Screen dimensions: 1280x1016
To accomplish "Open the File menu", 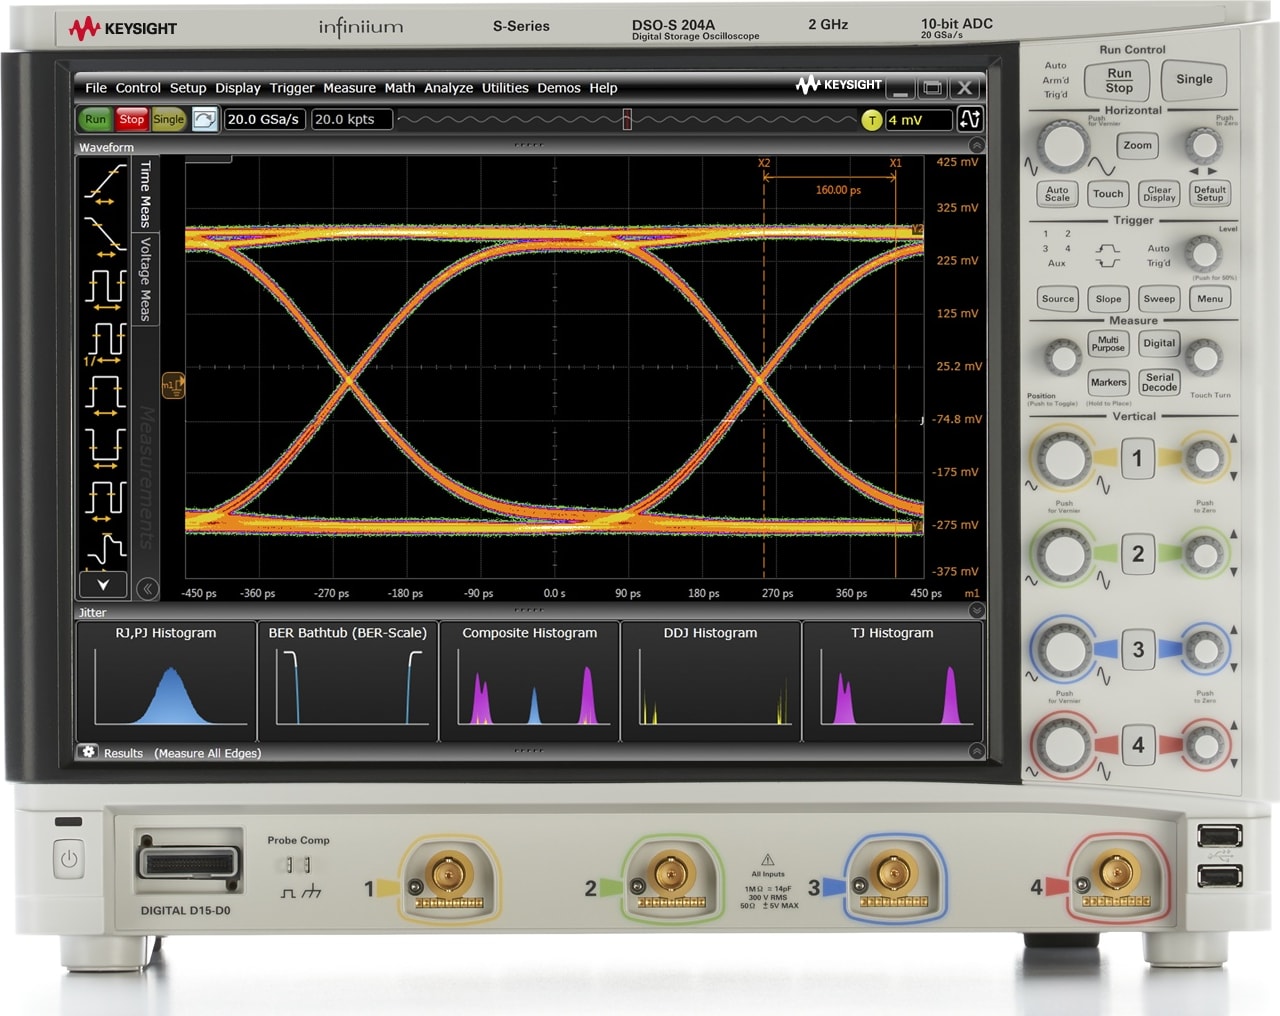I will (x=96, y=88).
